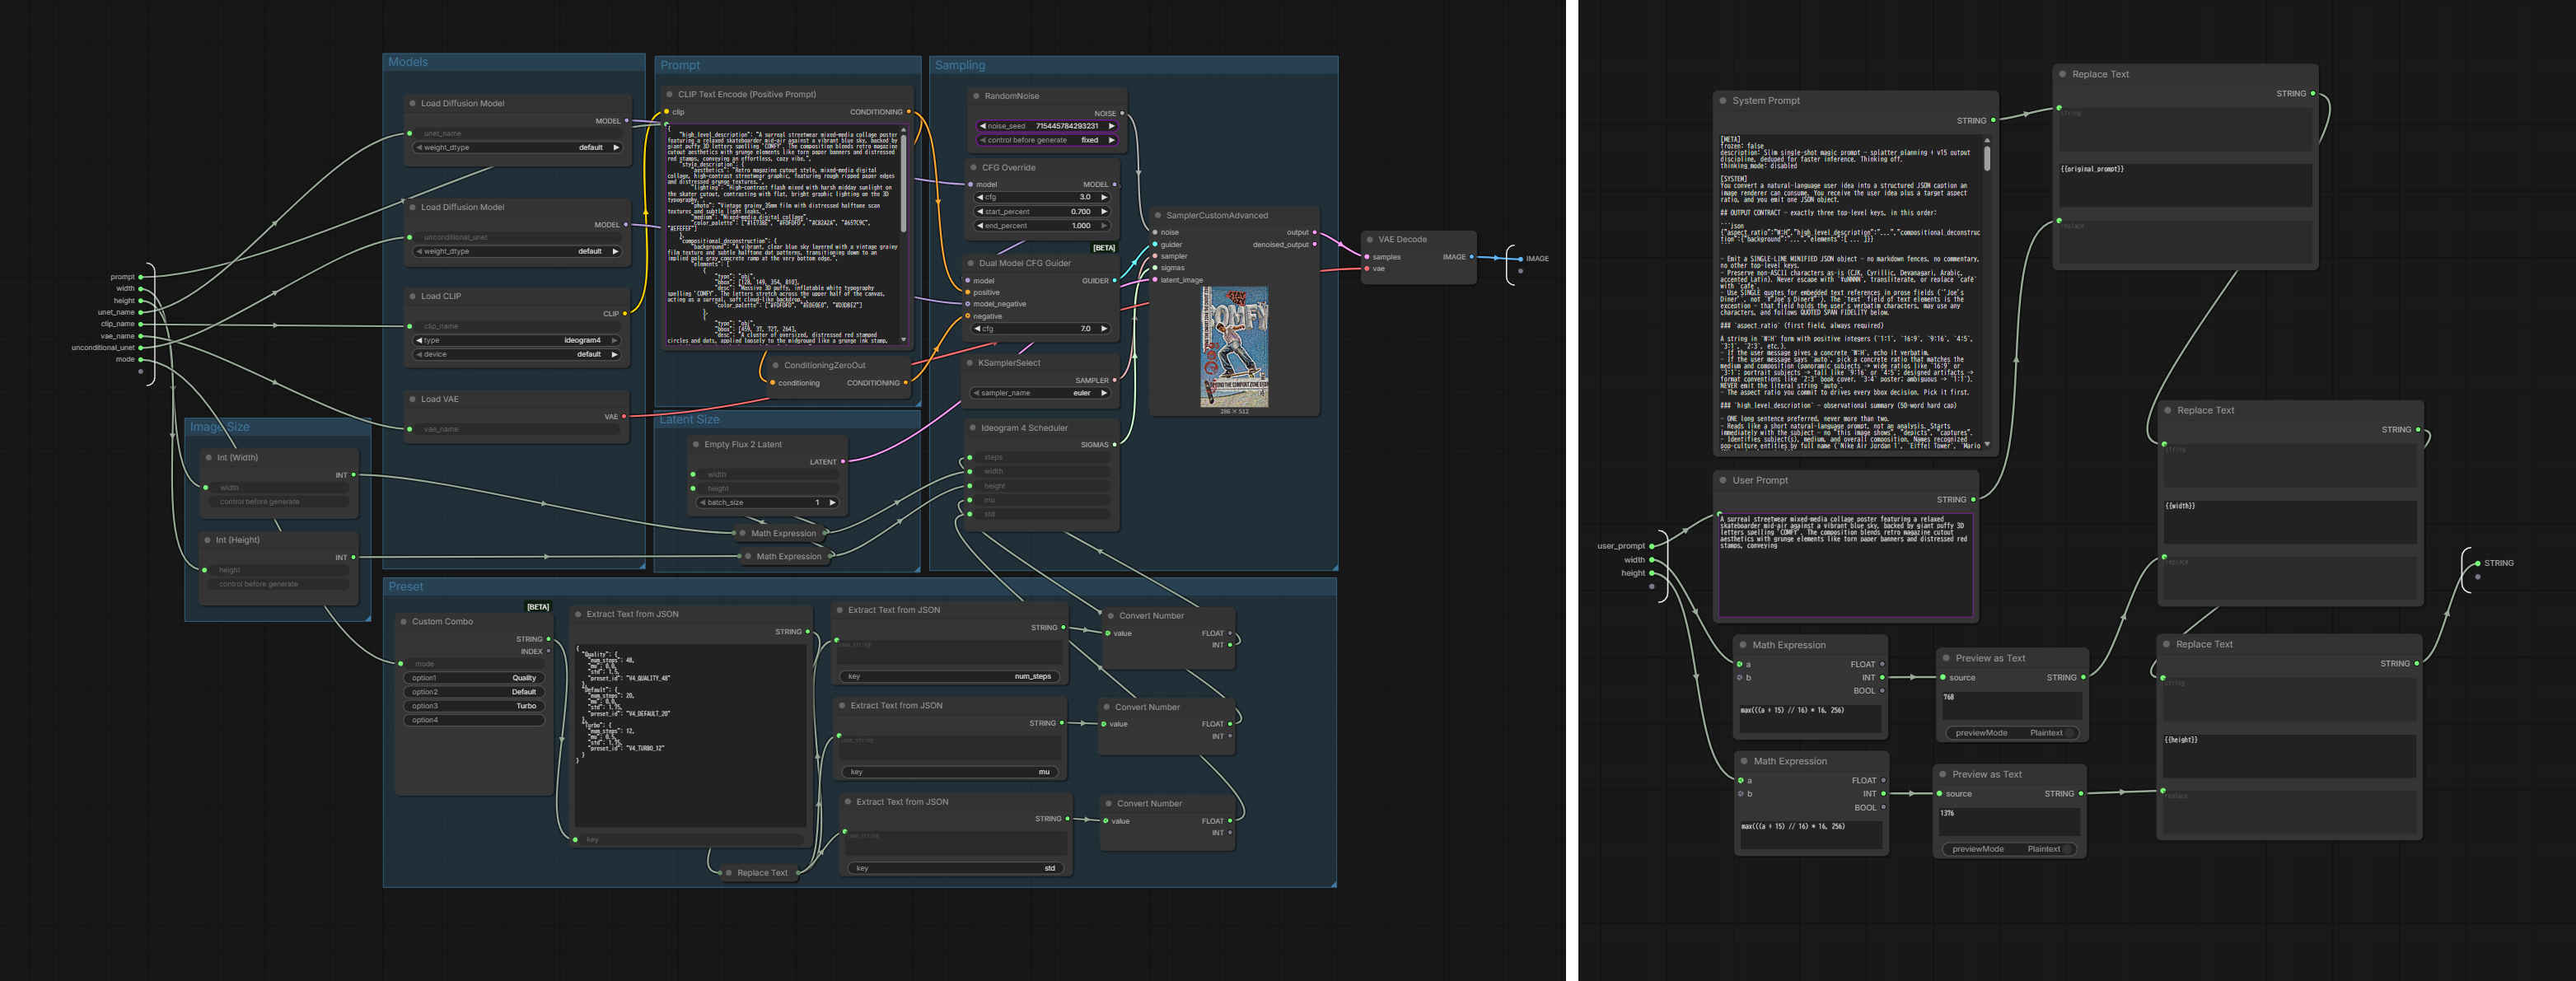Image resolution: width=2576 pixels, height=981 pixels.
Task: Edit option1 field showing Quality
Action: [474, 678]
